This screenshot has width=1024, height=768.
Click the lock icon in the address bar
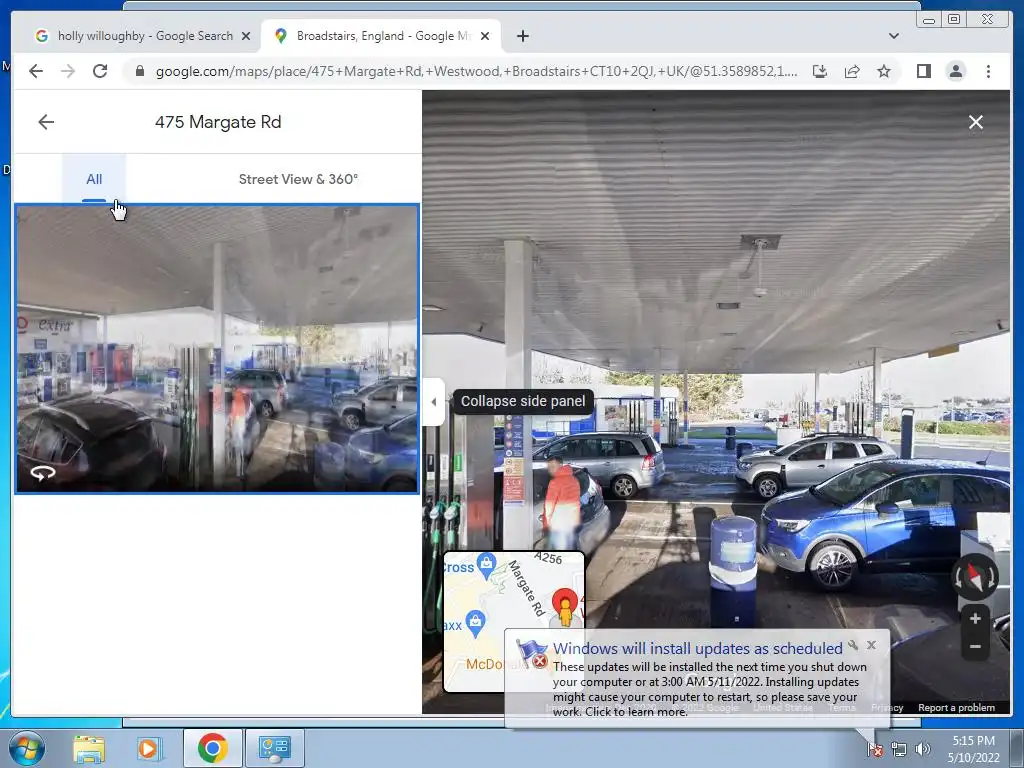(x=139, y=71)
